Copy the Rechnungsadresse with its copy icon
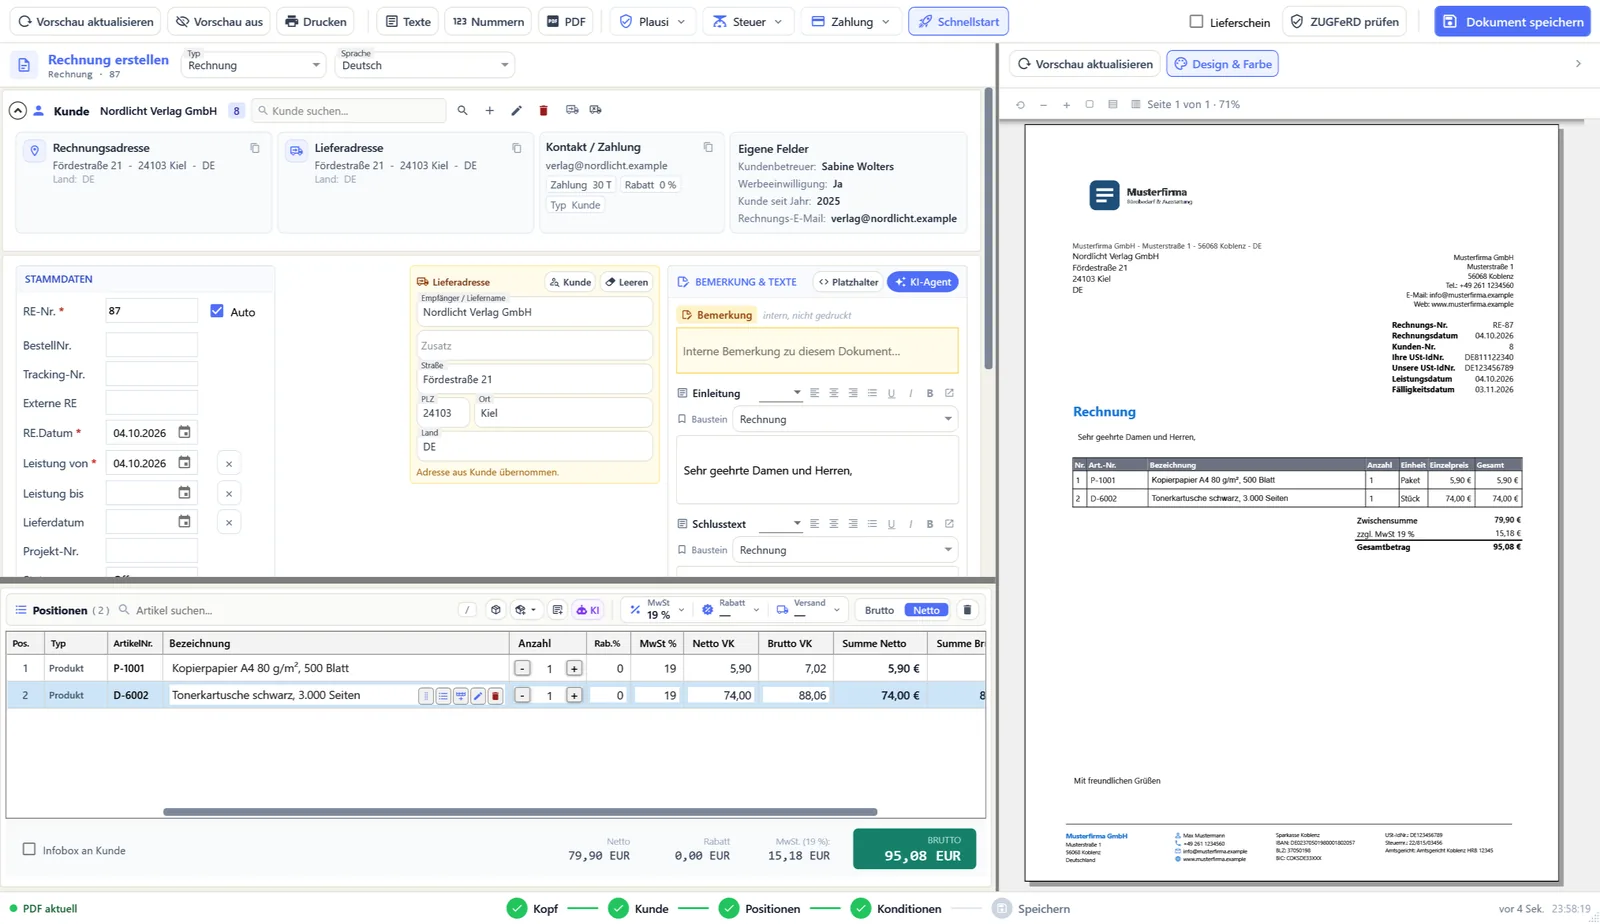1600x924 pixels. coord(255,148)
